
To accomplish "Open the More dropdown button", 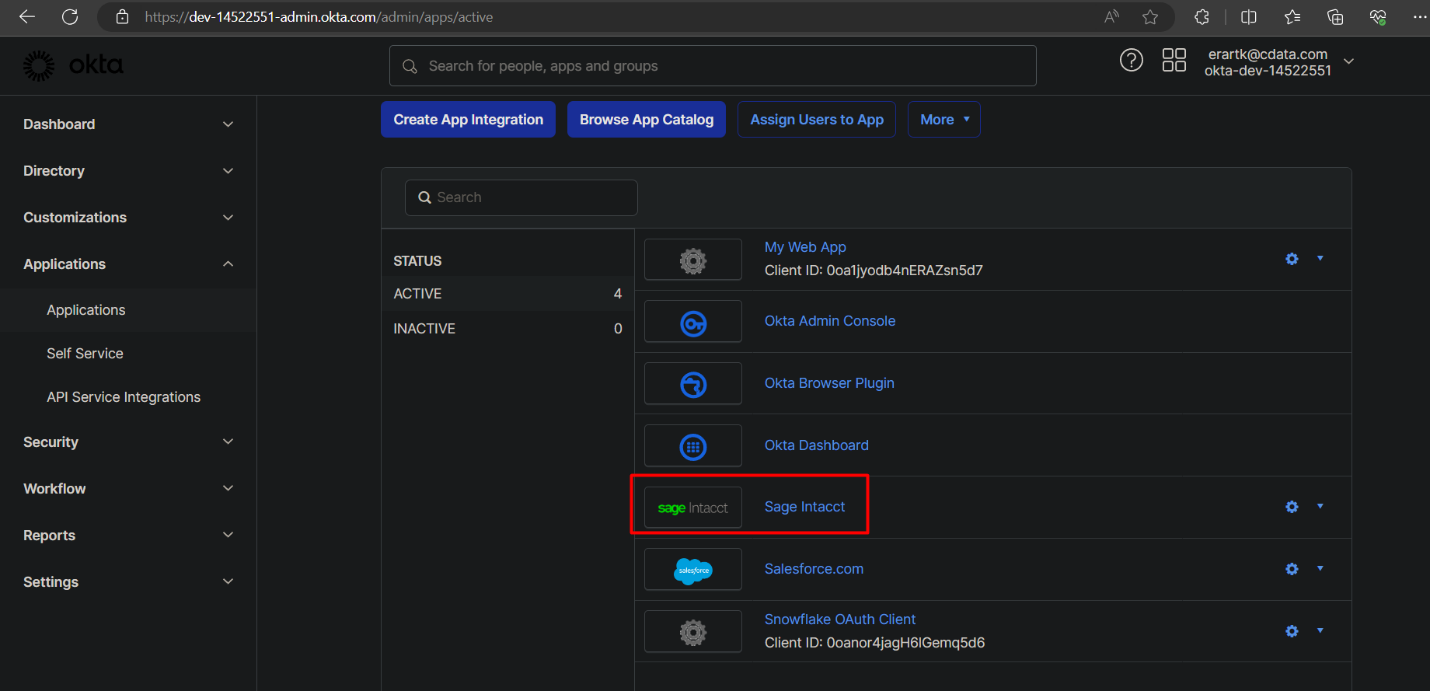I will tap(944, 119).
